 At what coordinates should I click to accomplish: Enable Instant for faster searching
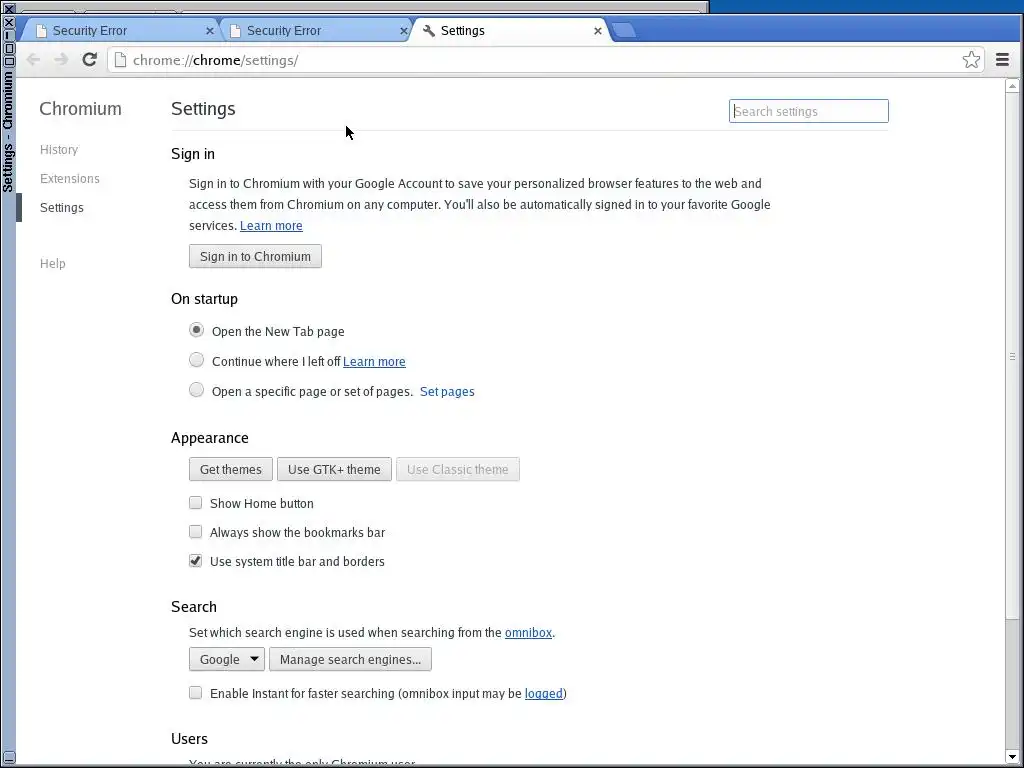click(195, 693)
